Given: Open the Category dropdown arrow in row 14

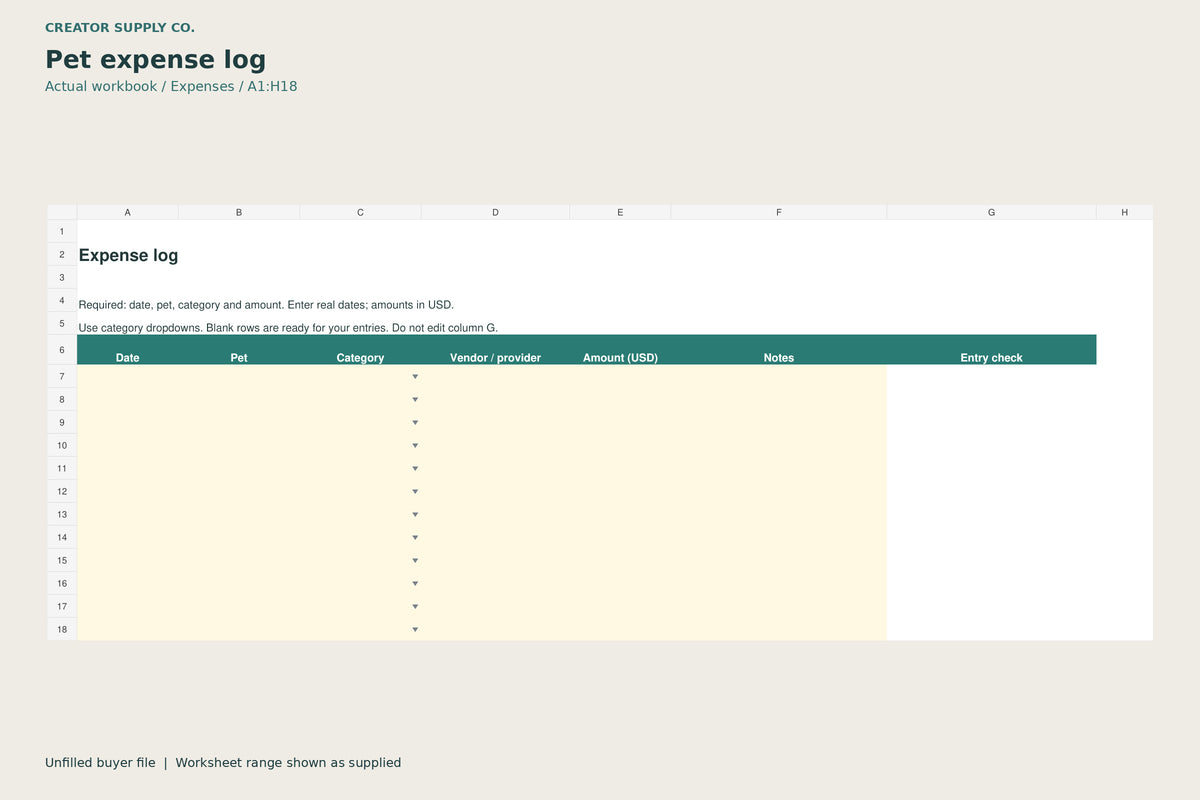Looking at the screenshot, I should [415, 538].
